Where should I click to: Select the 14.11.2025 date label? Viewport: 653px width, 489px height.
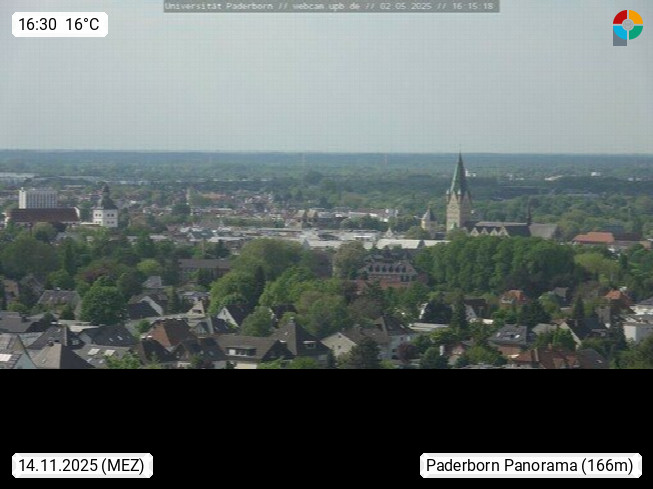click(x=58, y=465)
